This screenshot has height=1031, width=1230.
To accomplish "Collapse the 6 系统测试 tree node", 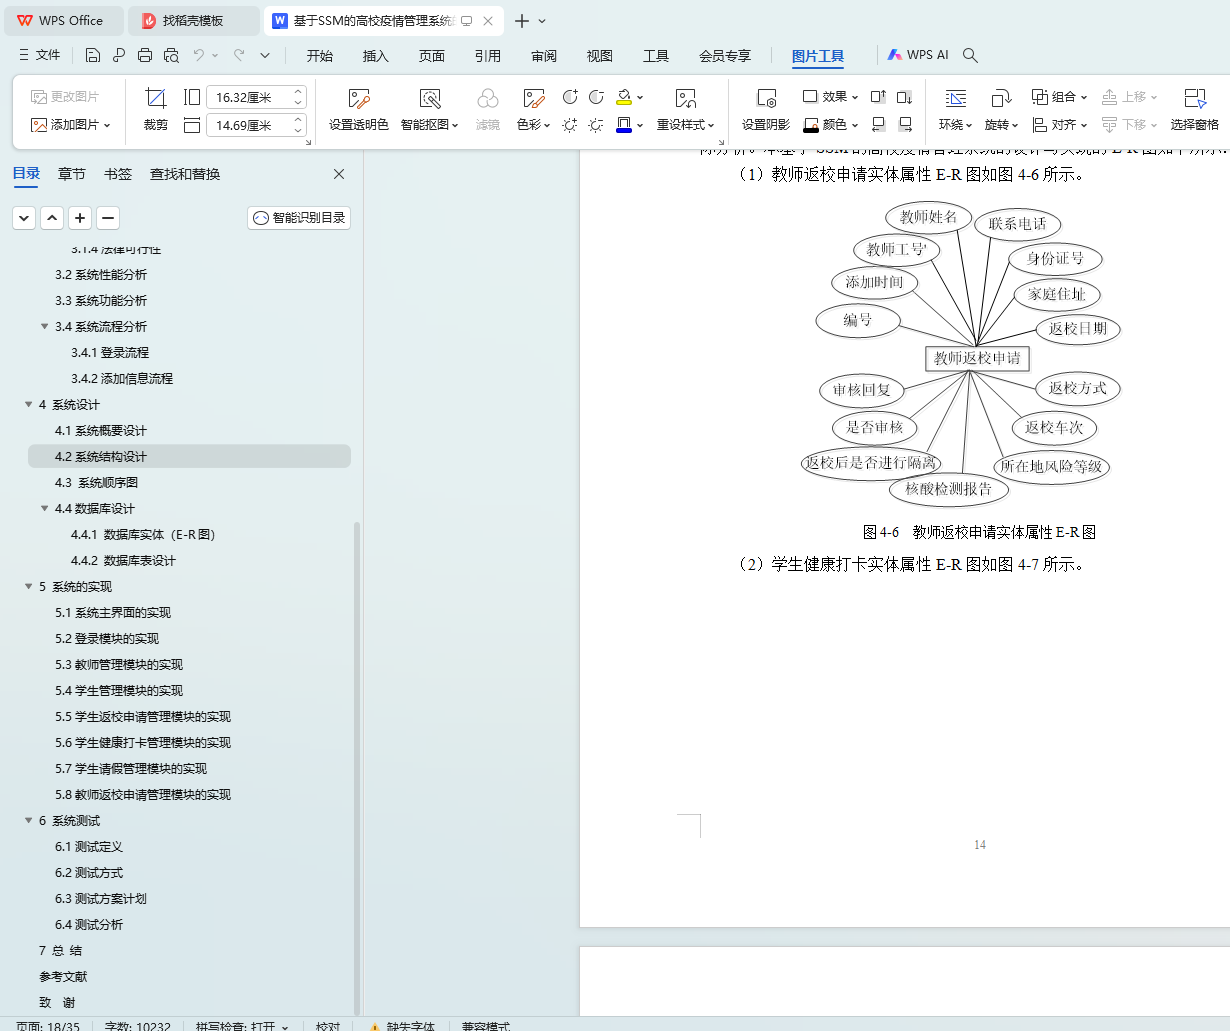I will tap(28, 821).
